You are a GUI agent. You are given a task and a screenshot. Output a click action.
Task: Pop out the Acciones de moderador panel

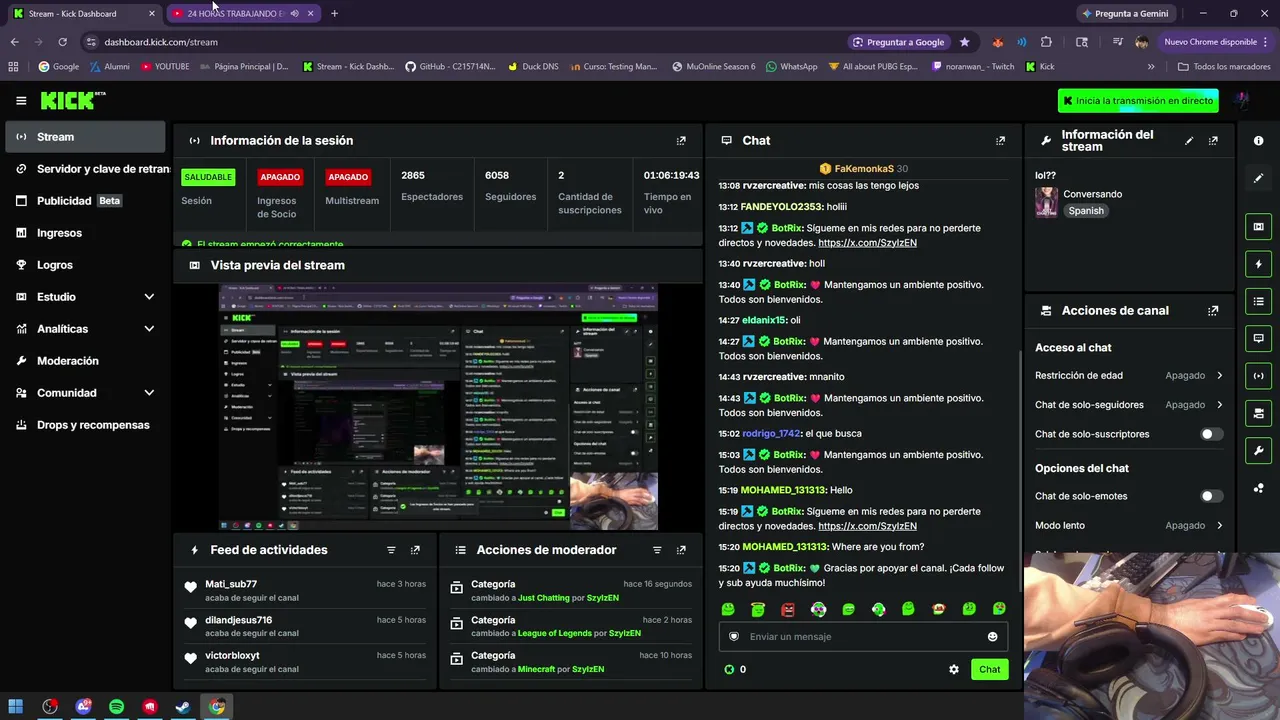[x=681, y=550]
